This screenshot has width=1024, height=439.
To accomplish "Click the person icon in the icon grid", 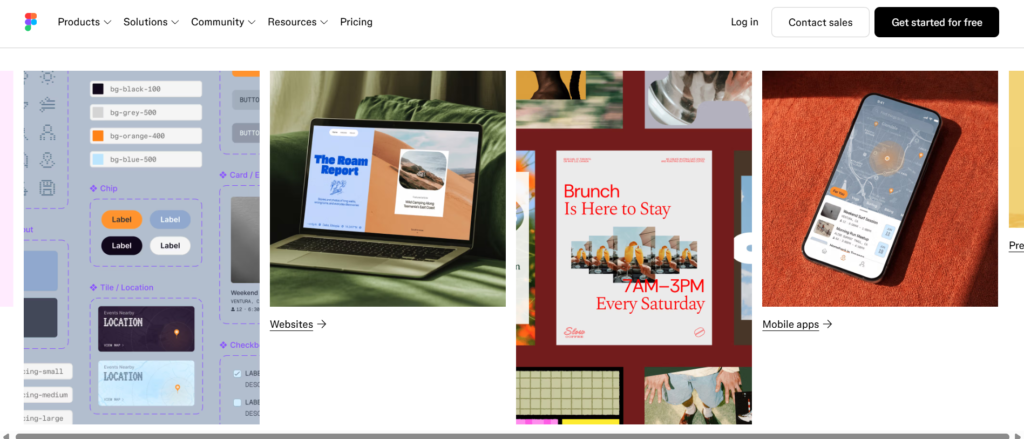I will [47, 133].
